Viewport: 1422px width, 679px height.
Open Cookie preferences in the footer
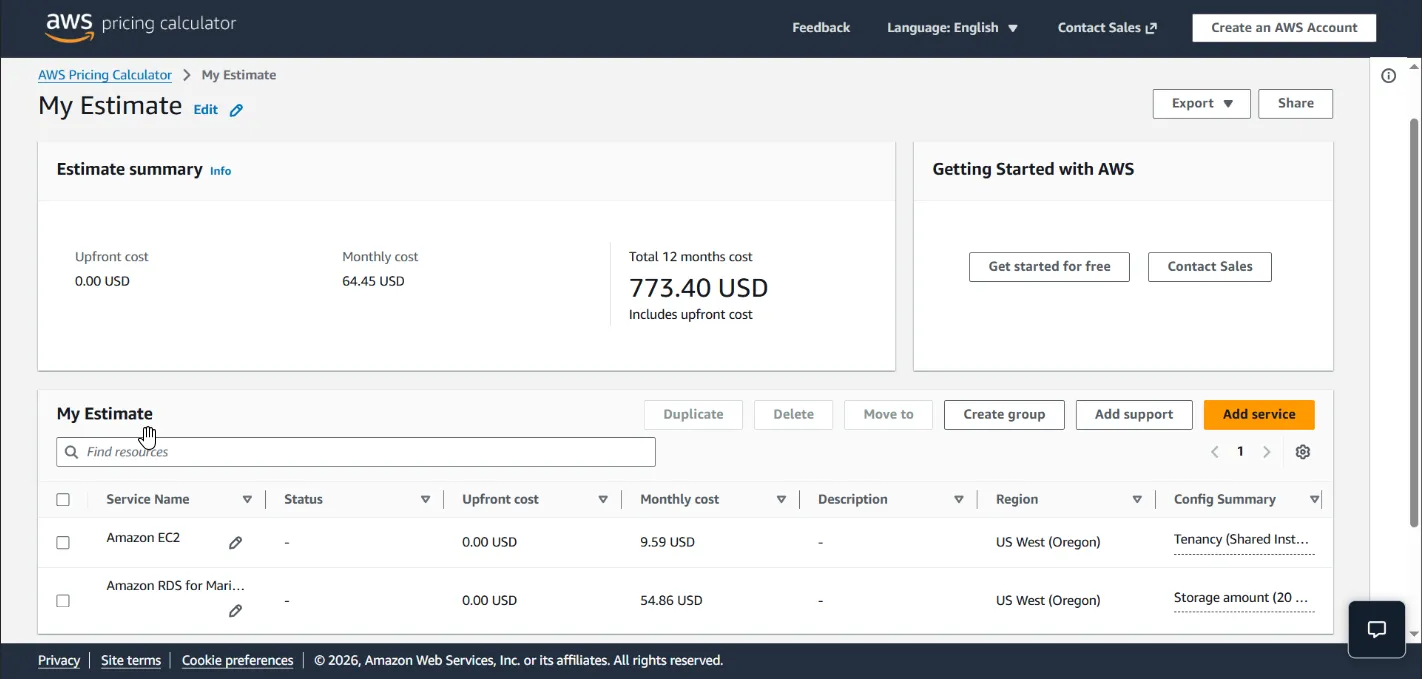tap(237, 661)
